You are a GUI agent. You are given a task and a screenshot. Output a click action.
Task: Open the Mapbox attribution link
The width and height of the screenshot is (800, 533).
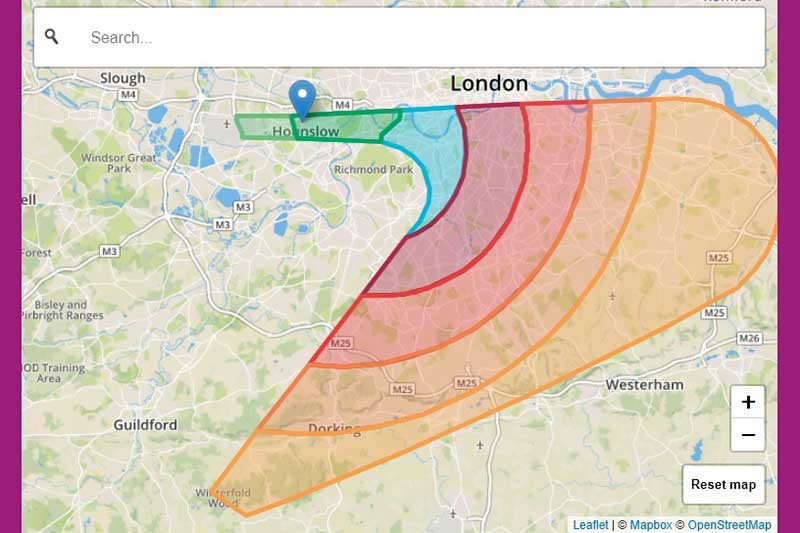point(651,525)
